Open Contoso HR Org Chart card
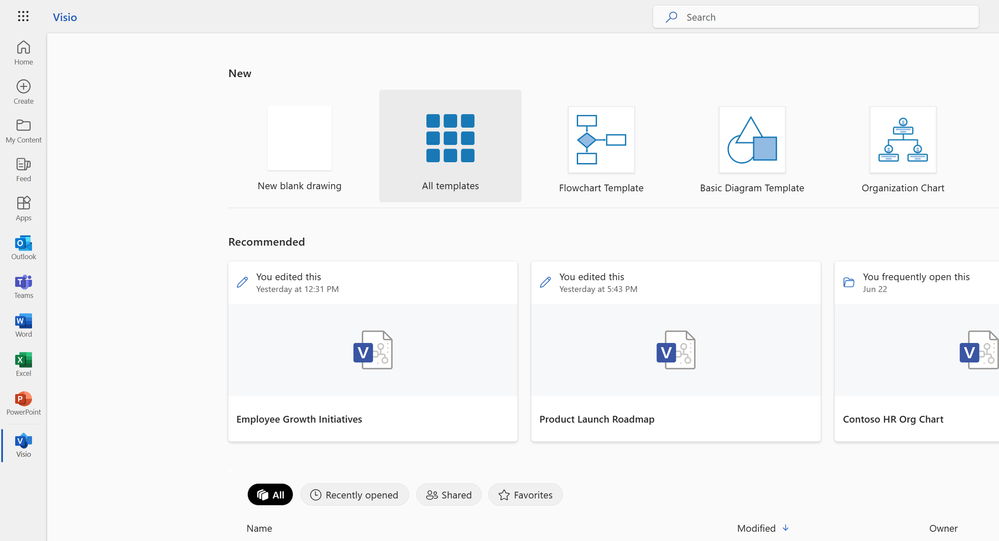999x541 pixels. (917, 351)
